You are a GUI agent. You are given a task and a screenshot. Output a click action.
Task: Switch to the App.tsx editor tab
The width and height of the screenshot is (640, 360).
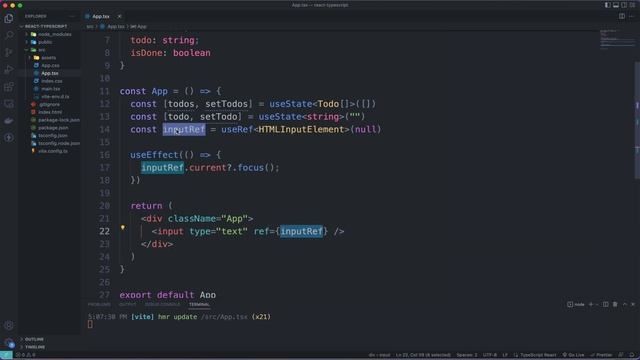[x=100, y=16]
